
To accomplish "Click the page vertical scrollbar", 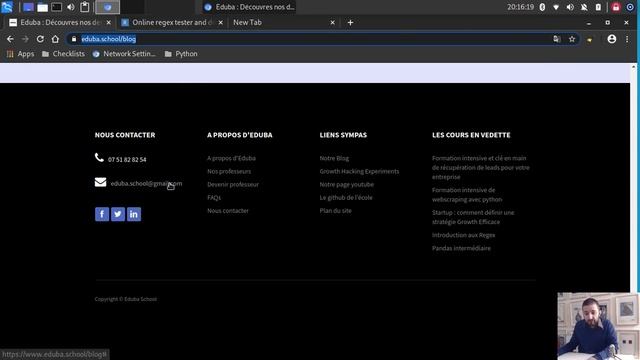I will [633, 178].
